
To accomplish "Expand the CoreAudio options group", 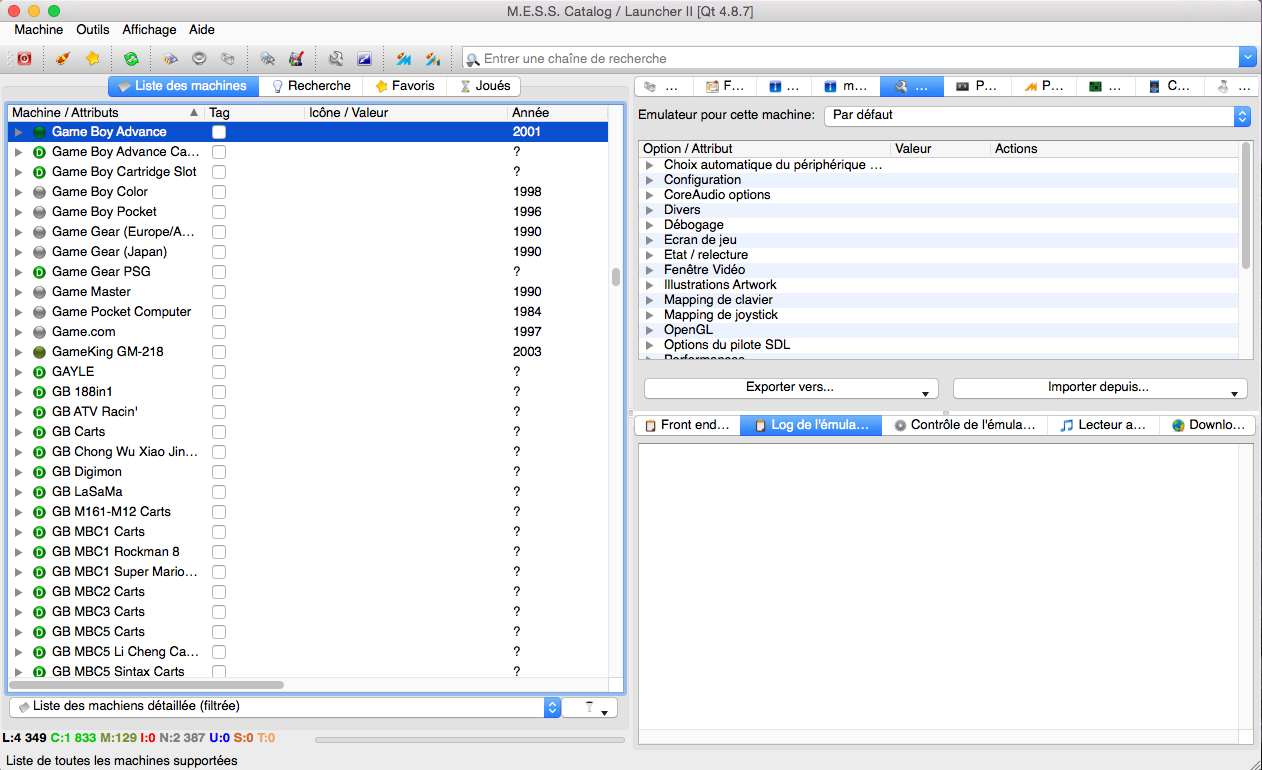I will [x=650, y=195].
